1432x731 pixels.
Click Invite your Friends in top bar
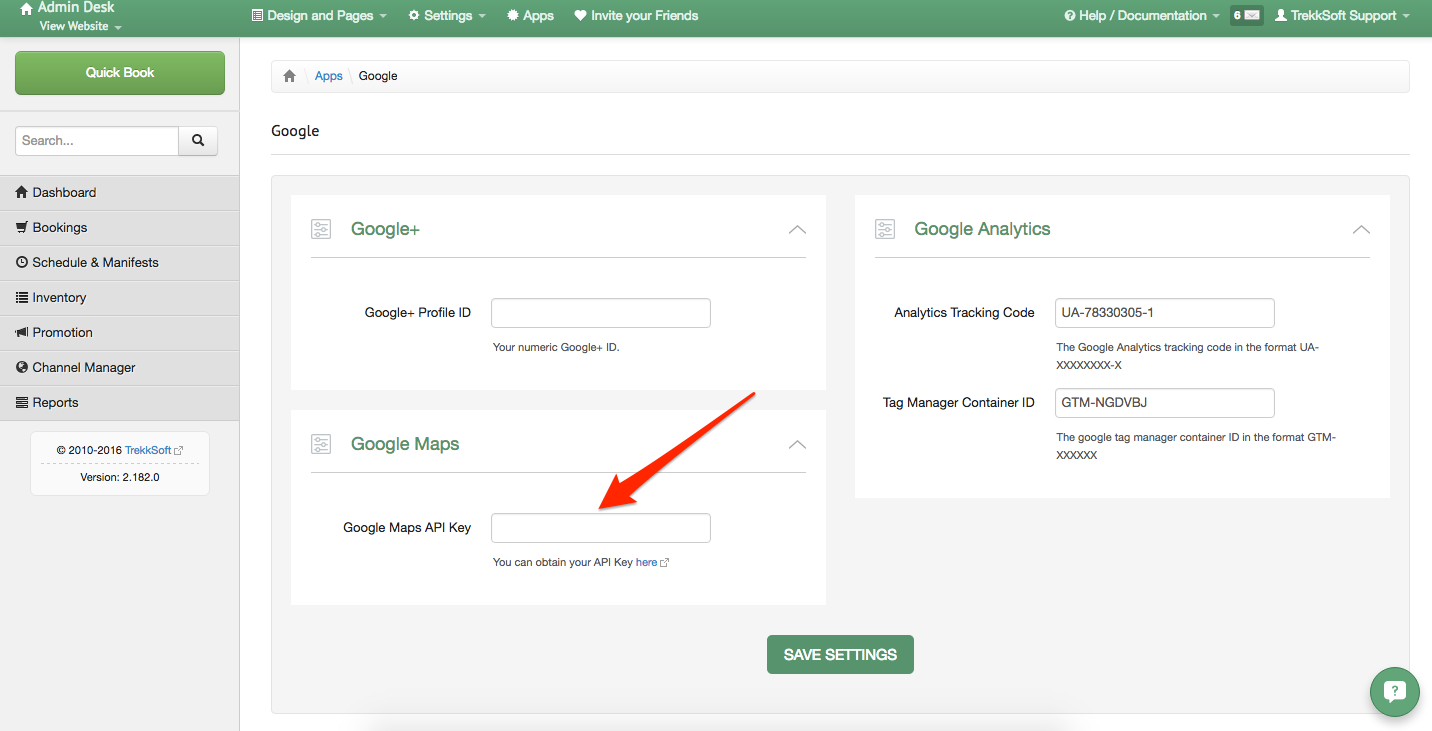[x=636, y=16]
